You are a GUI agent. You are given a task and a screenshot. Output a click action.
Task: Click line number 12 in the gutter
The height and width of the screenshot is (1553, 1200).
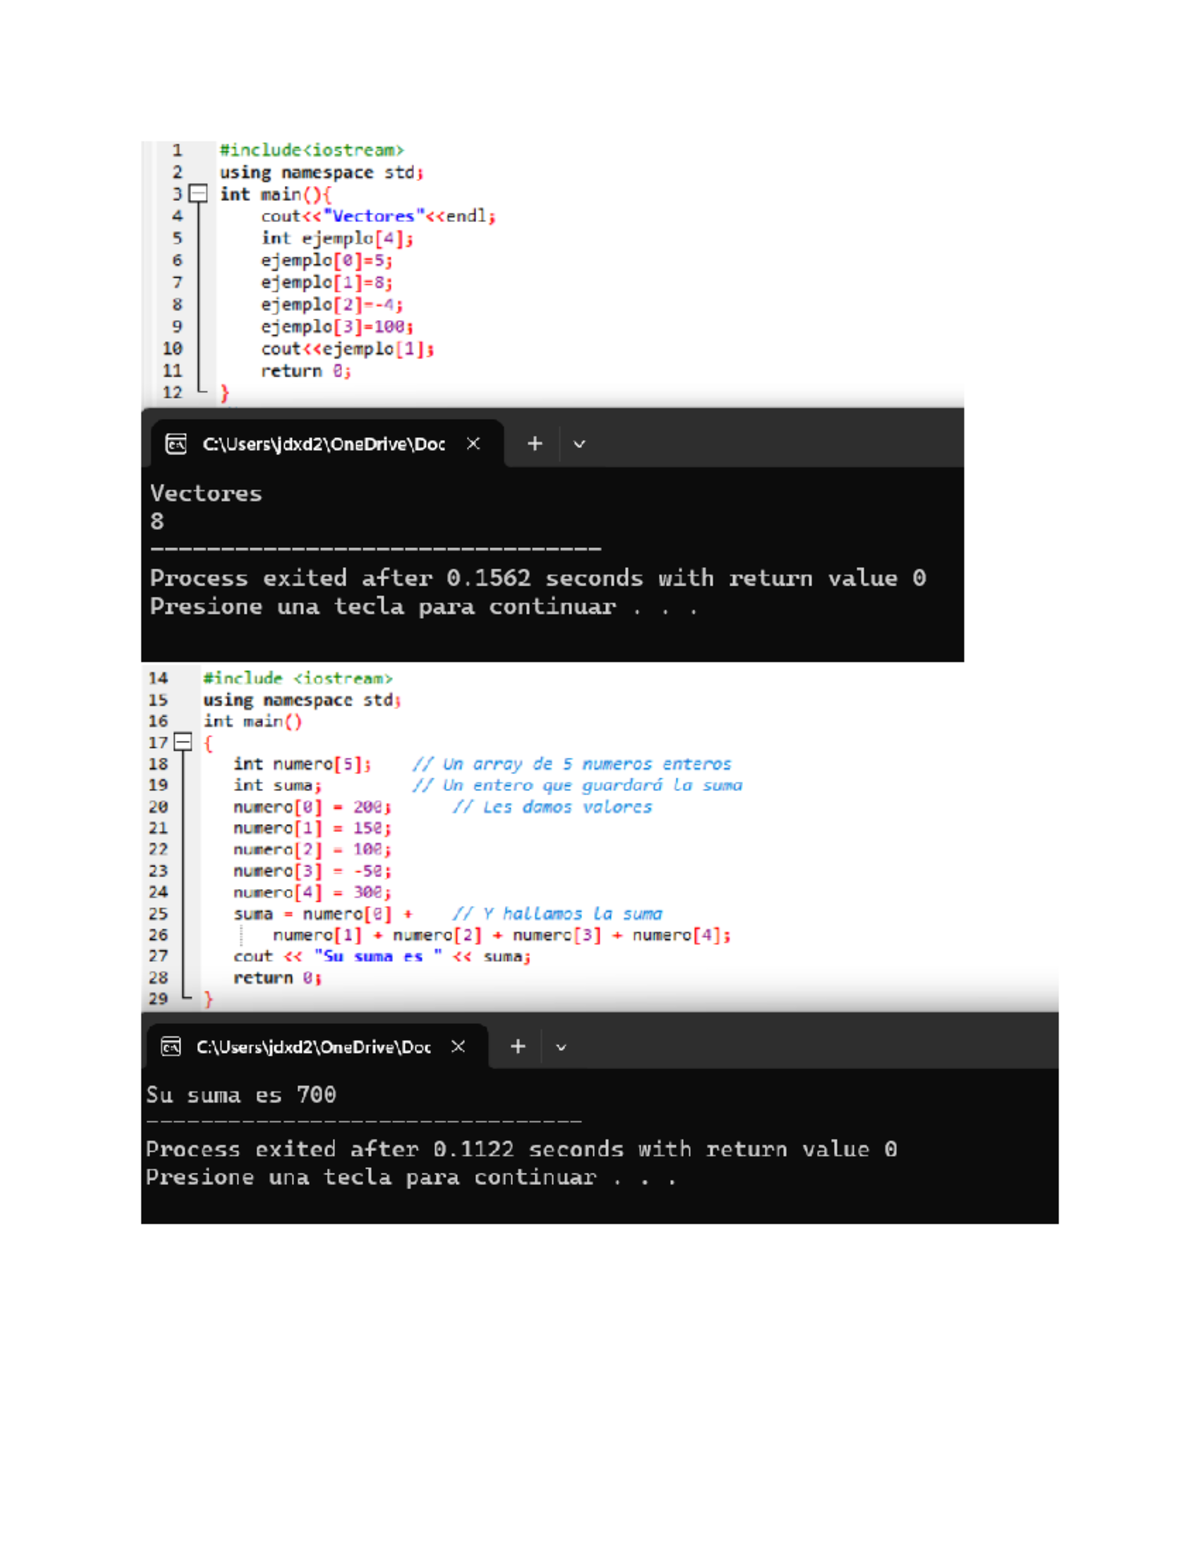(x=172, y=392)
